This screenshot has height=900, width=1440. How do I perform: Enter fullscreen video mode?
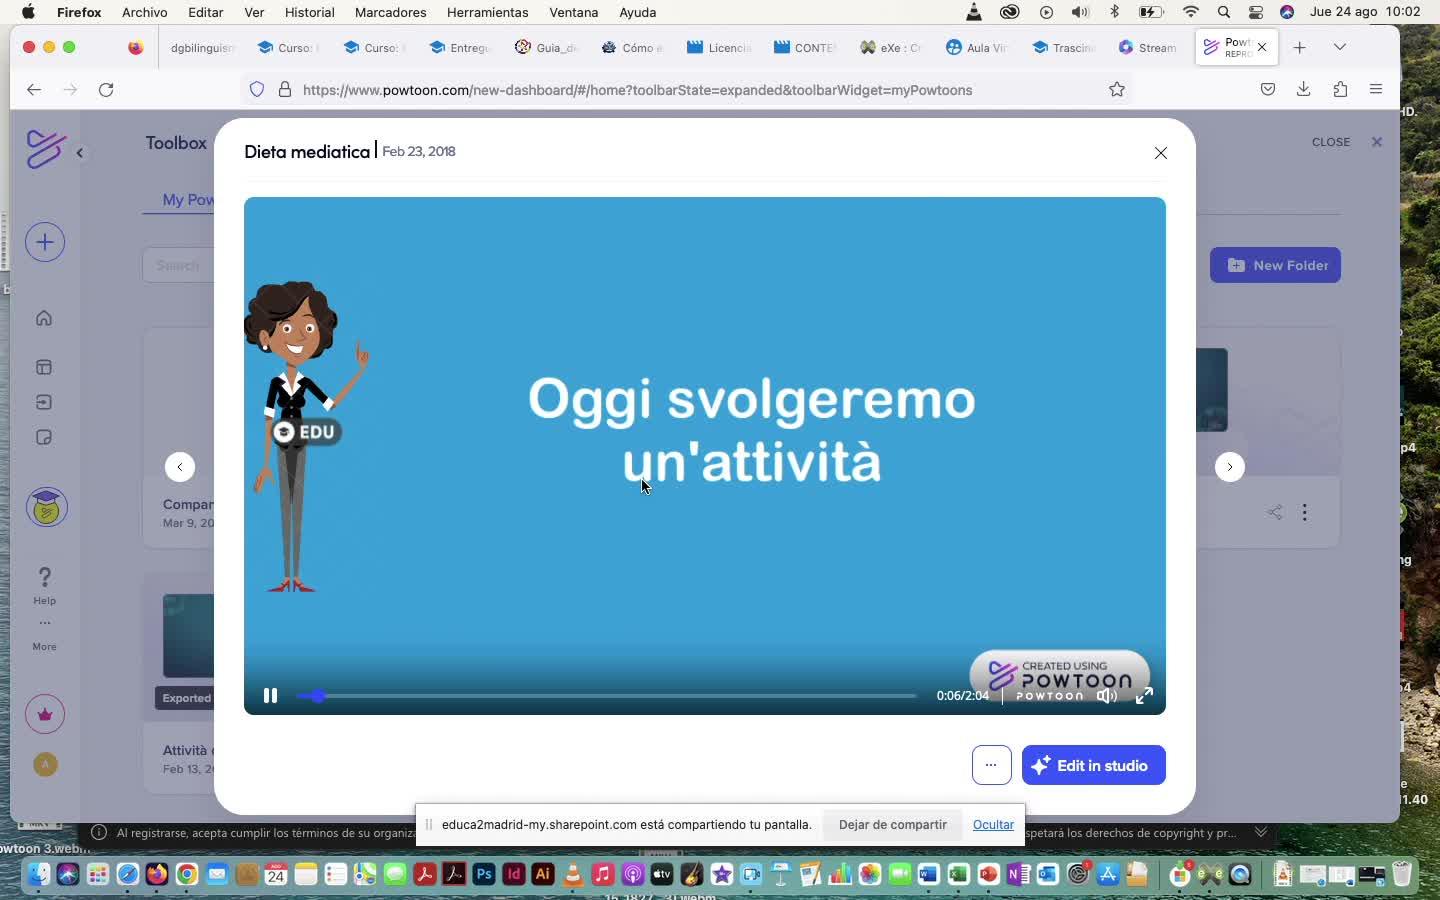pos(1144,696)
